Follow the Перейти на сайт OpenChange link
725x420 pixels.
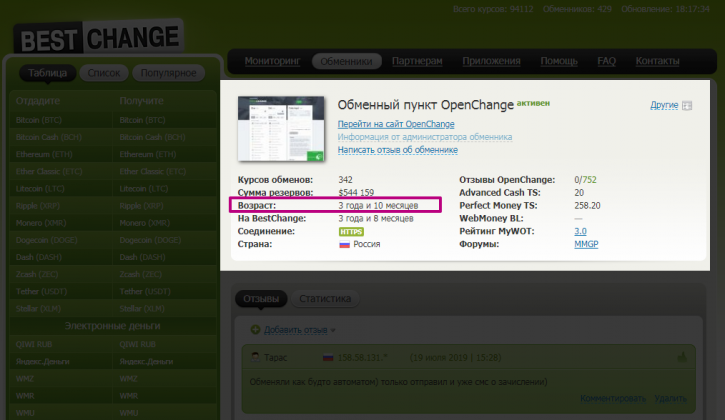pos(396,124)
